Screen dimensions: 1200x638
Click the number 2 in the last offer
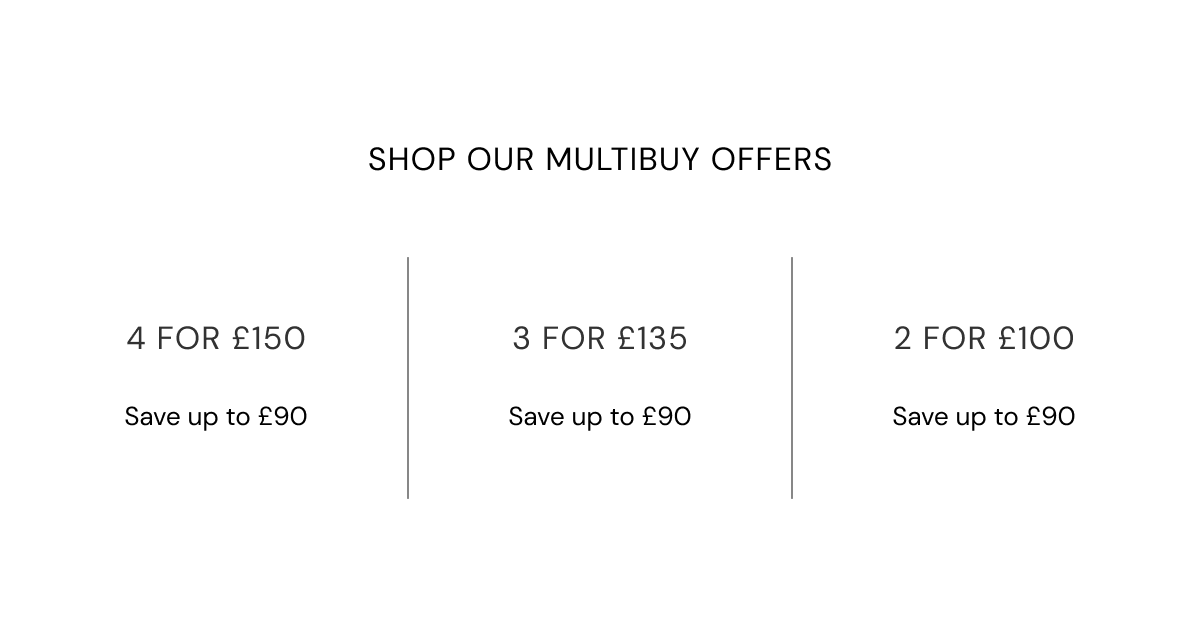tap(903, 338)
